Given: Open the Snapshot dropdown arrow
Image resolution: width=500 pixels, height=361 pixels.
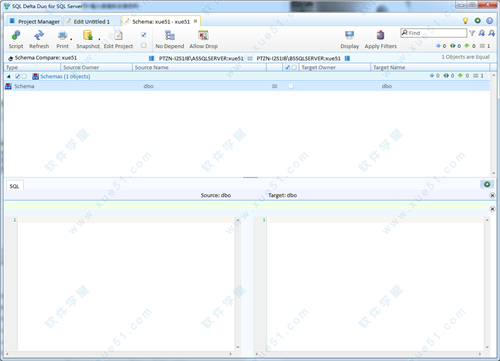Looking at the screenshot, I should point(99,39).
